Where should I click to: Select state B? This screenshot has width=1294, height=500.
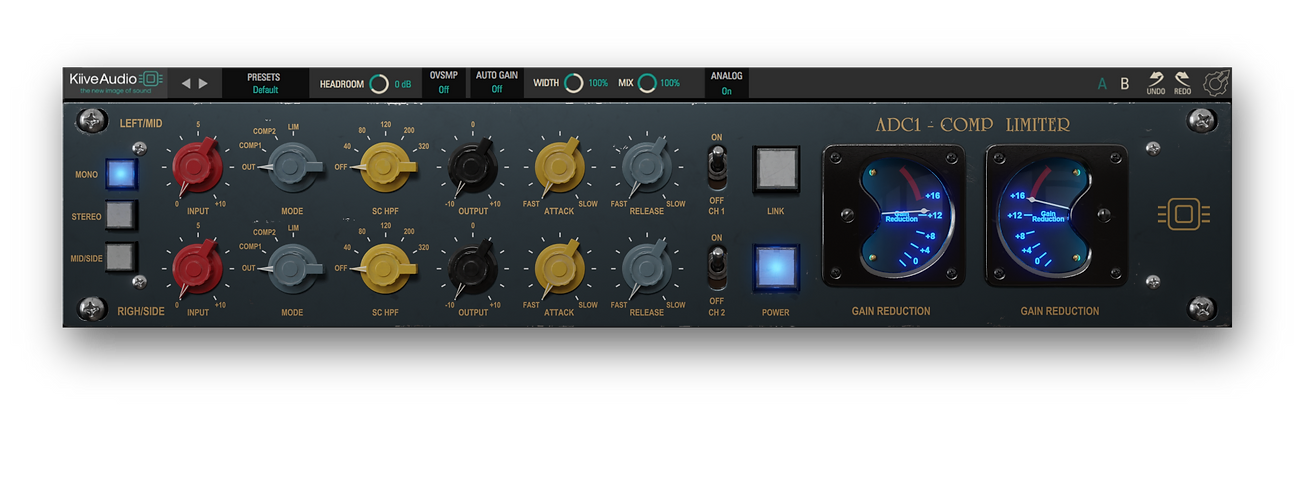1124,84
